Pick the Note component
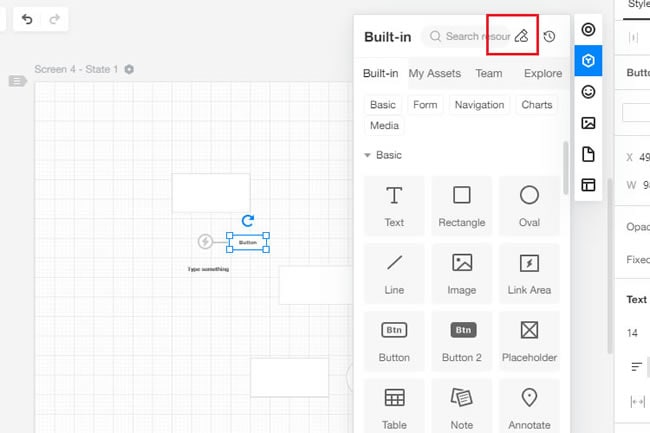The height and width of the screenshot is (433, 650). pos(461,407)
